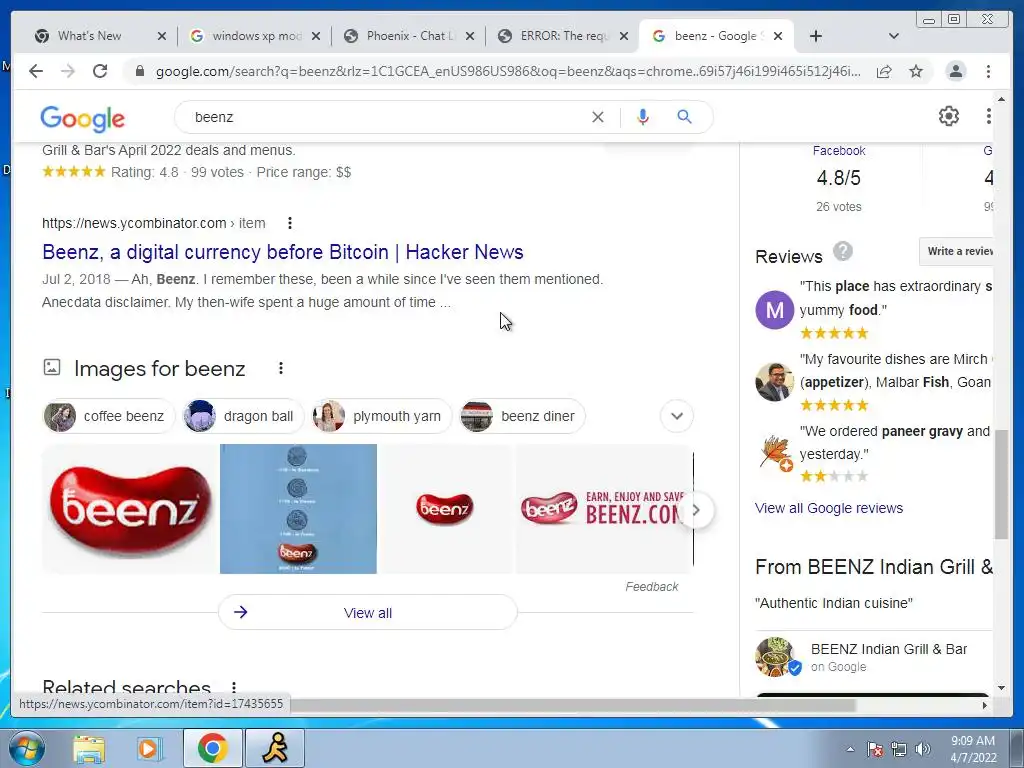Open the Windows Start orb

[x=27, y=748]
